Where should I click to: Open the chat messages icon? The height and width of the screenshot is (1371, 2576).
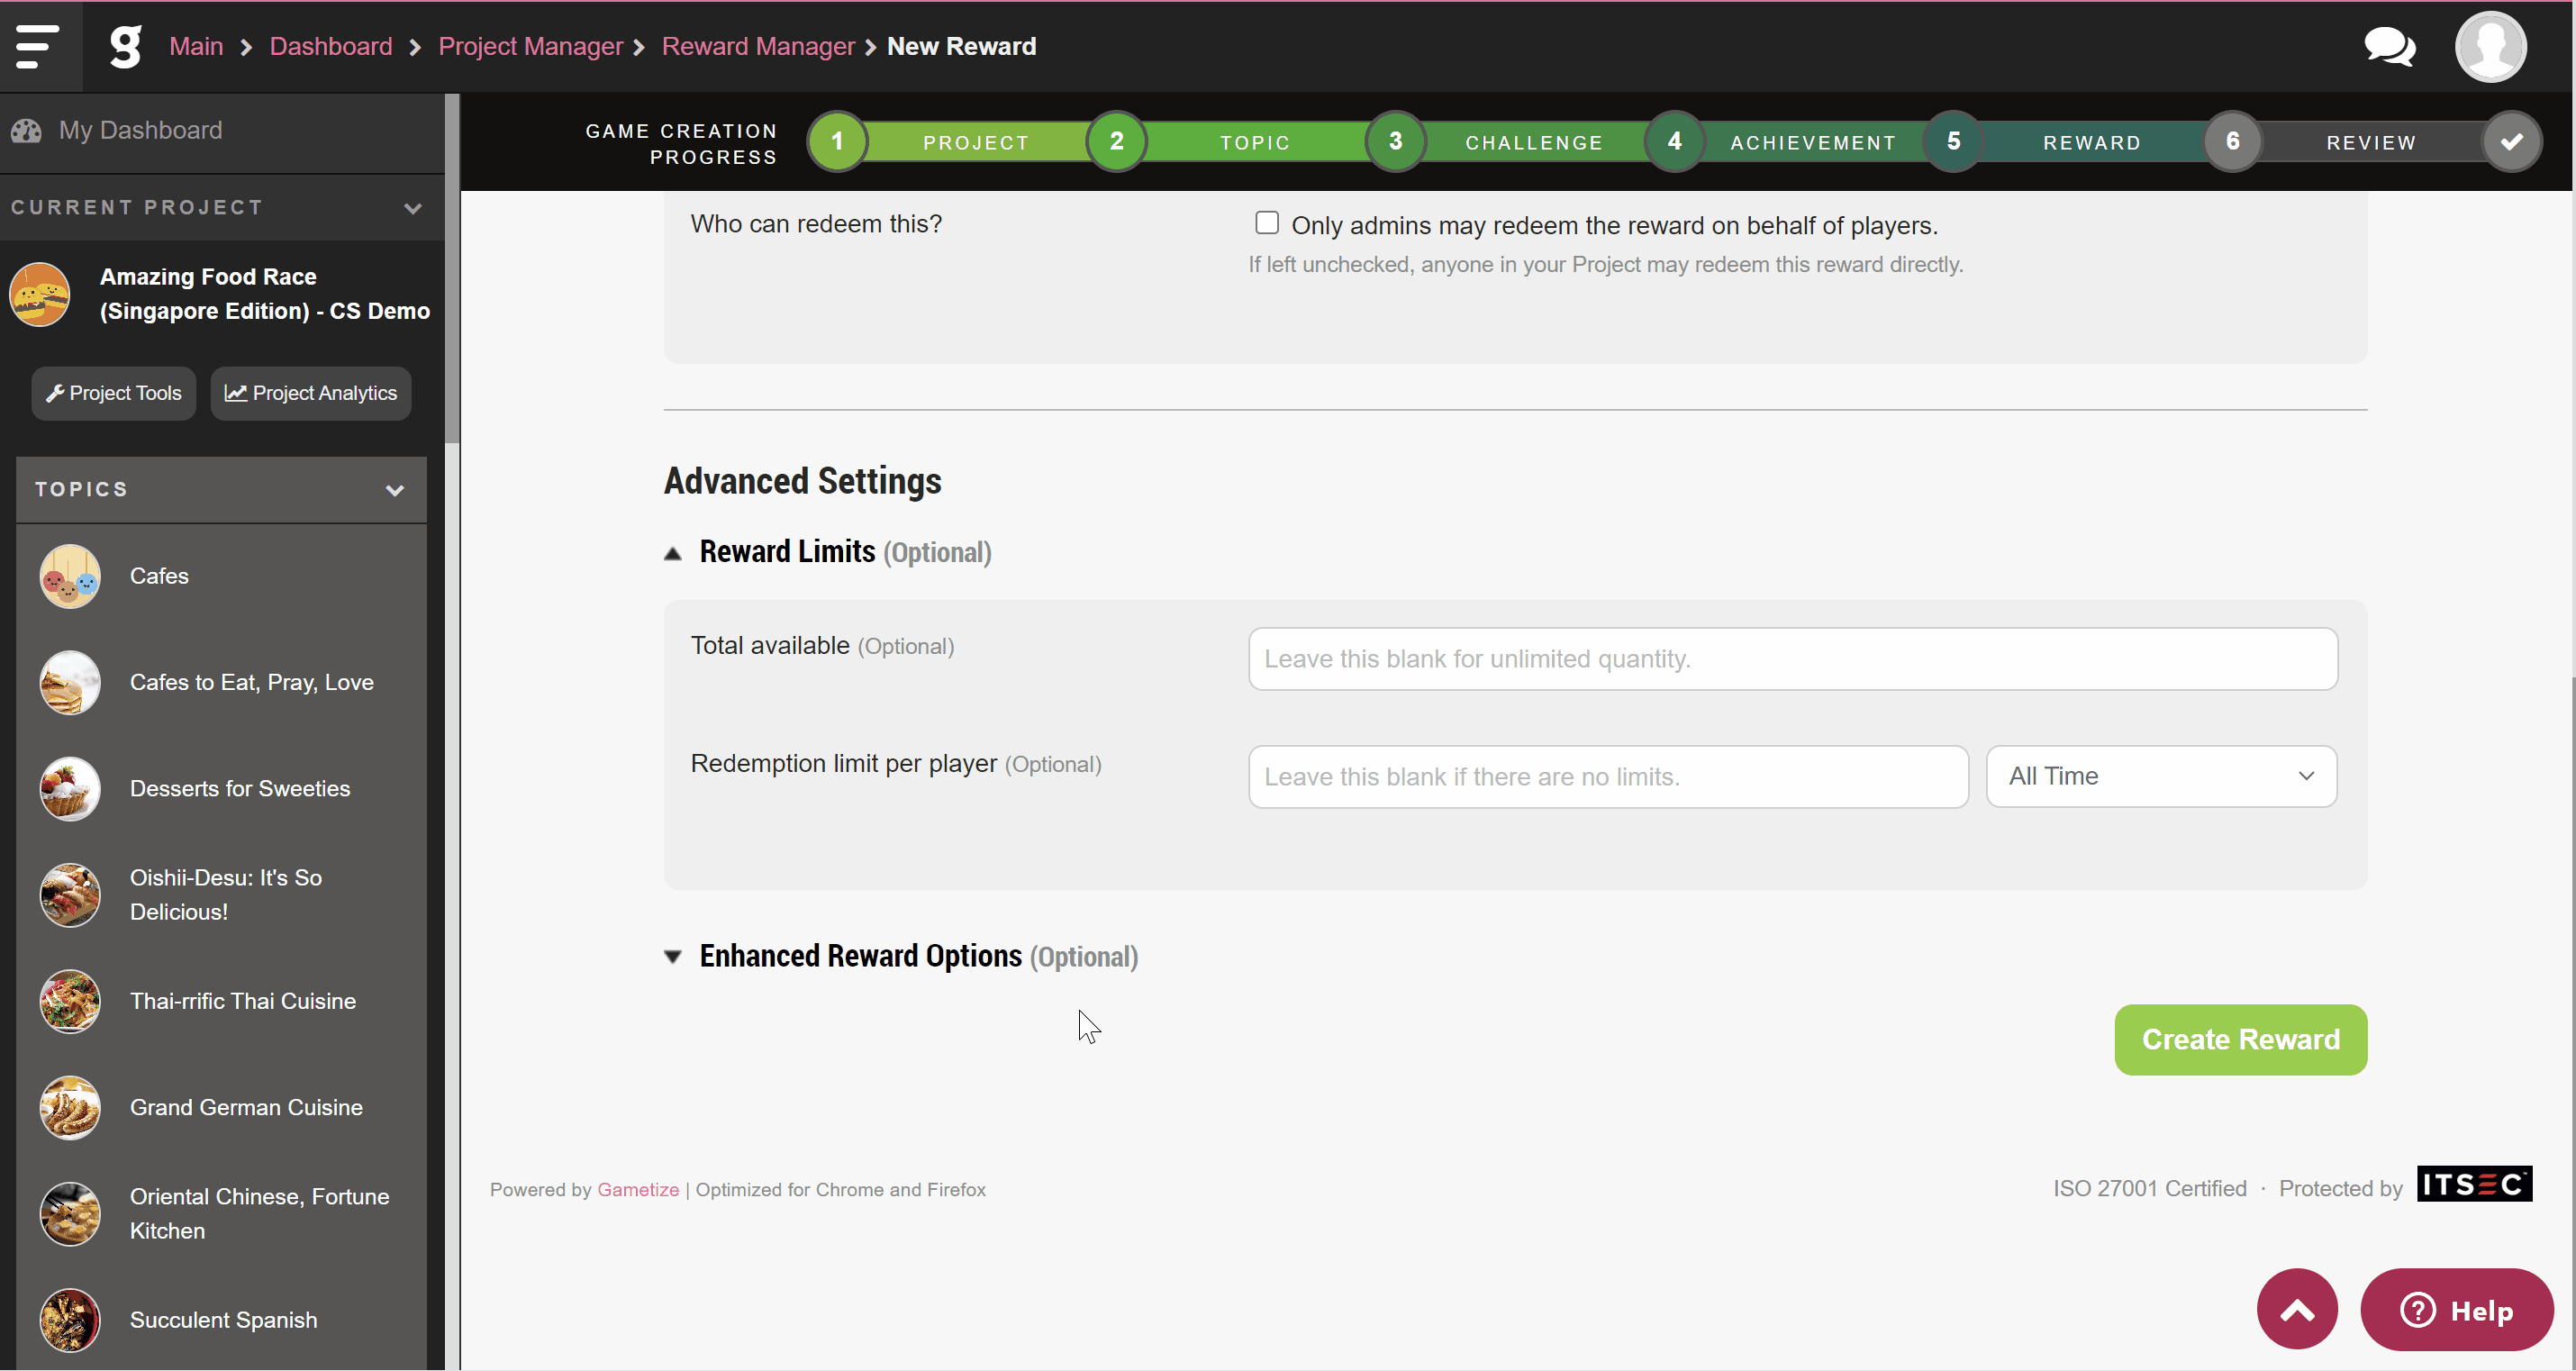2390,46
